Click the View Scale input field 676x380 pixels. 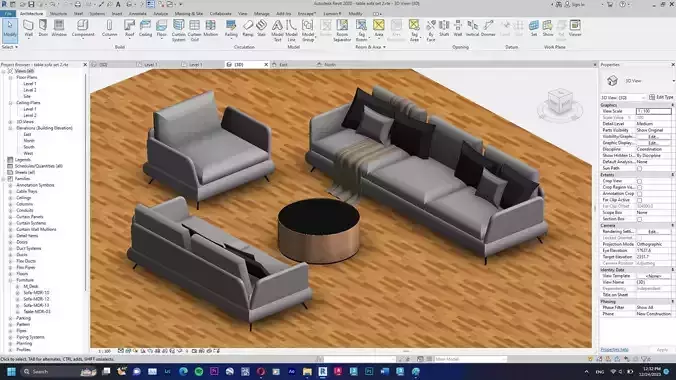pos(653,111)
